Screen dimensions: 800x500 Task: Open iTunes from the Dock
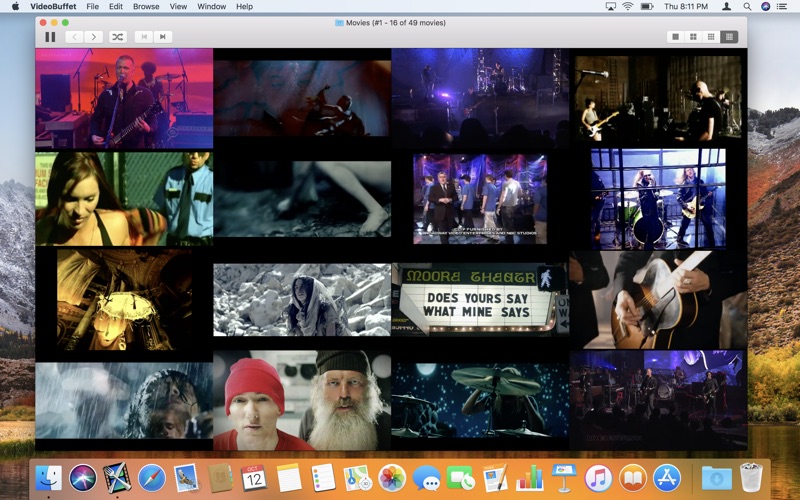[x=598, y=478]
